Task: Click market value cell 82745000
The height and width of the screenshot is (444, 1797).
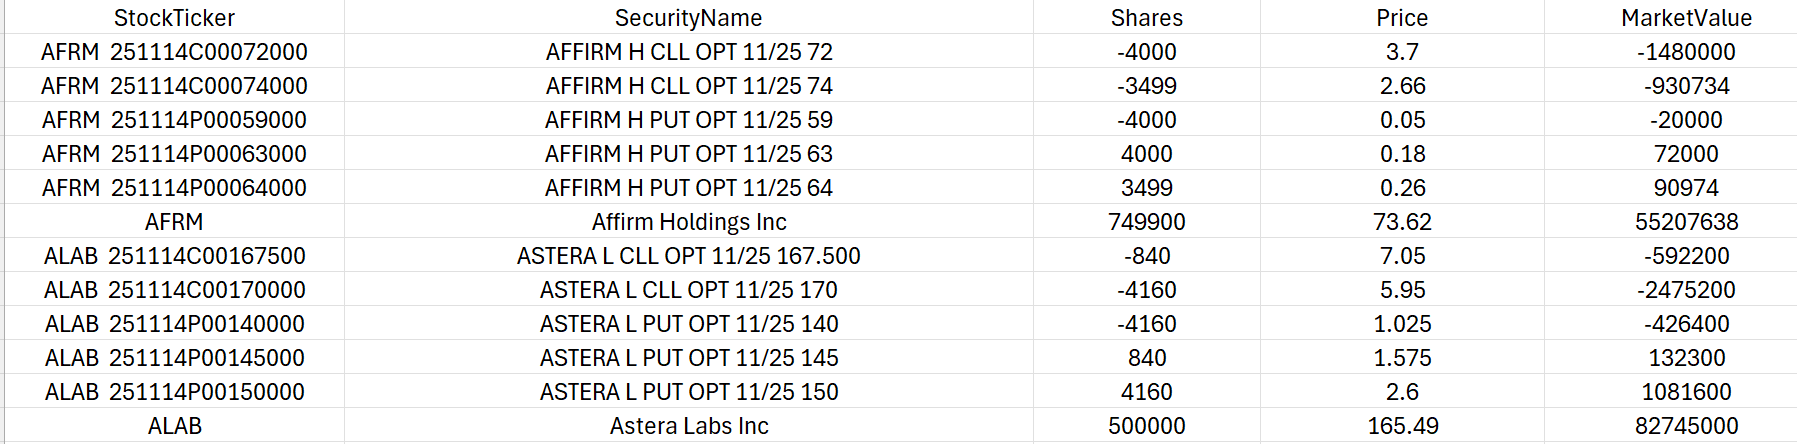Action: [1686, 426]
